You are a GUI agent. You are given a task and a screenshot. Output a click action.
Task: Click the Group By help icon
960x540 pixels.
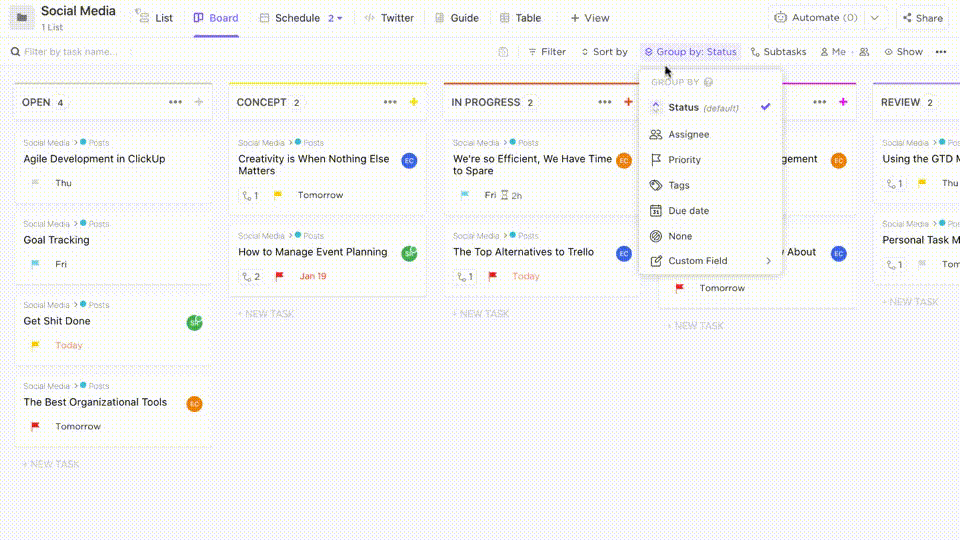pos(708,82)
